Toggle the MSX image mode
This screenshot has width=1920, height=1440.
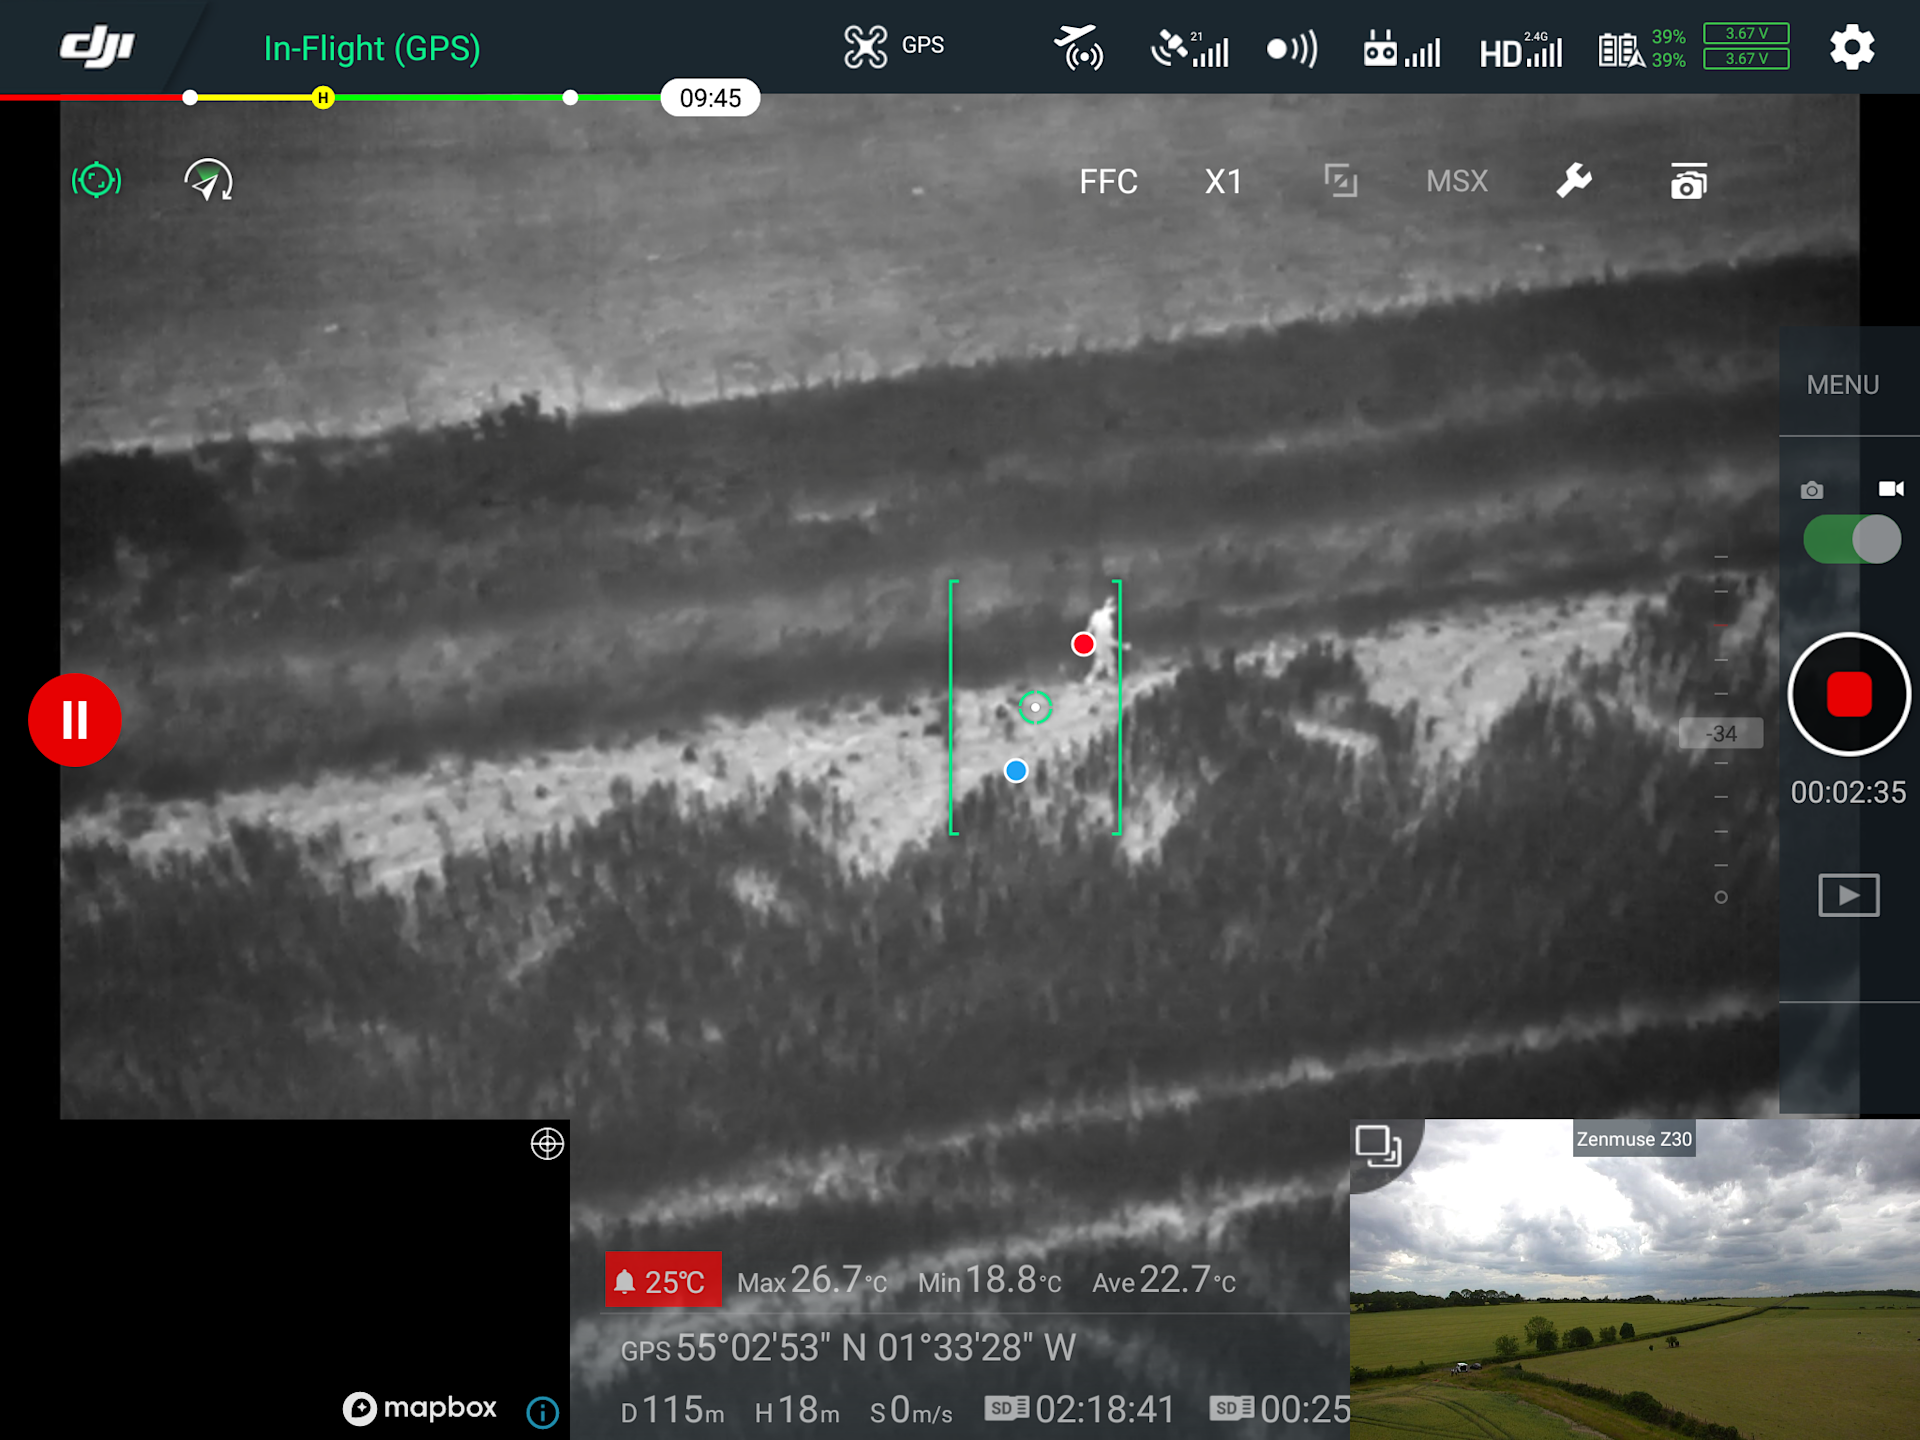[1456, 181]
